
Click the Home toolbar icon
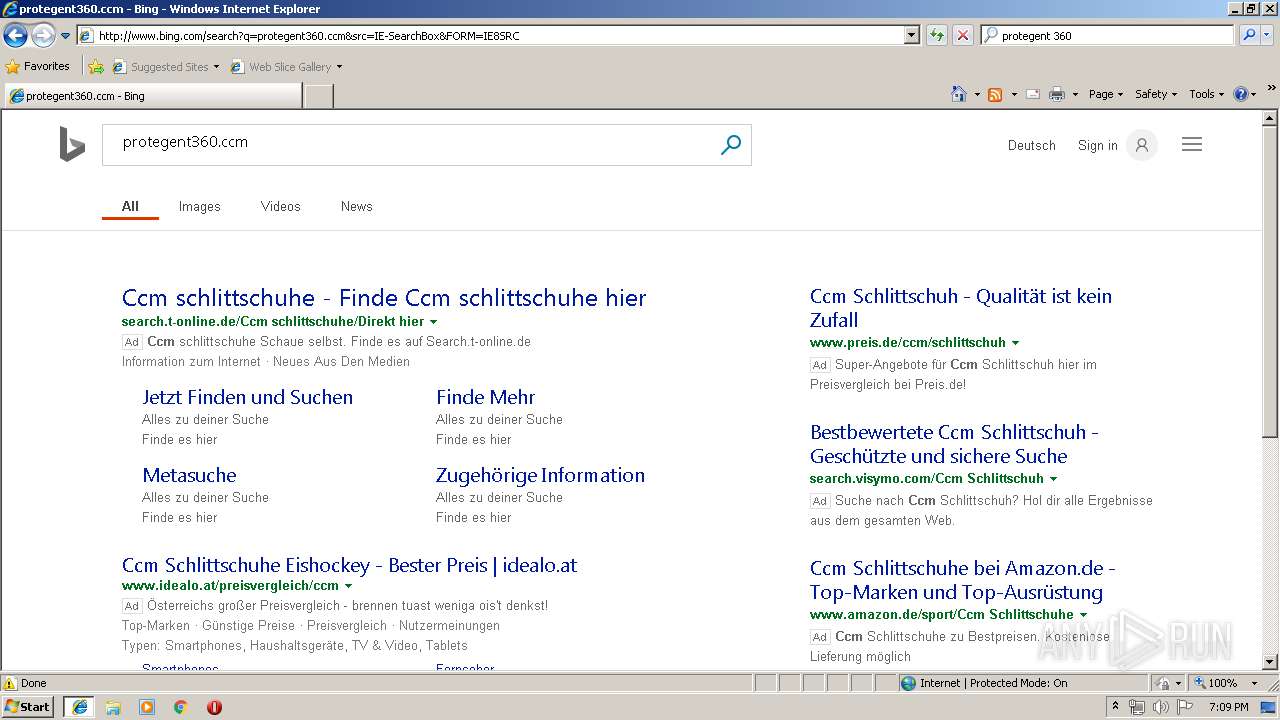(x=958, y=94)
